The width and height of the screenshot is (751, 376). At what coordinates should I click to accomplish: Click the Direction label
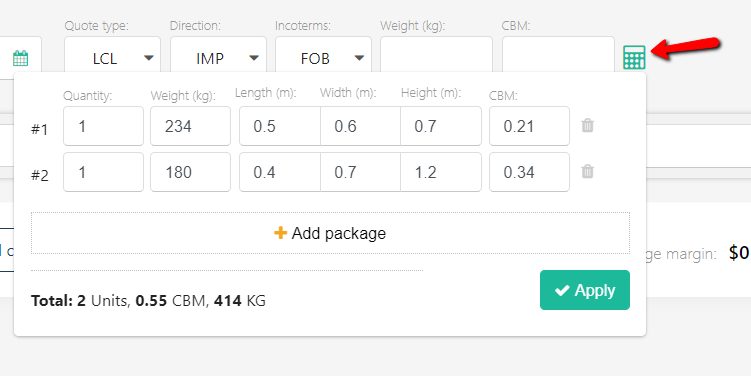click(x=195, y=25)
